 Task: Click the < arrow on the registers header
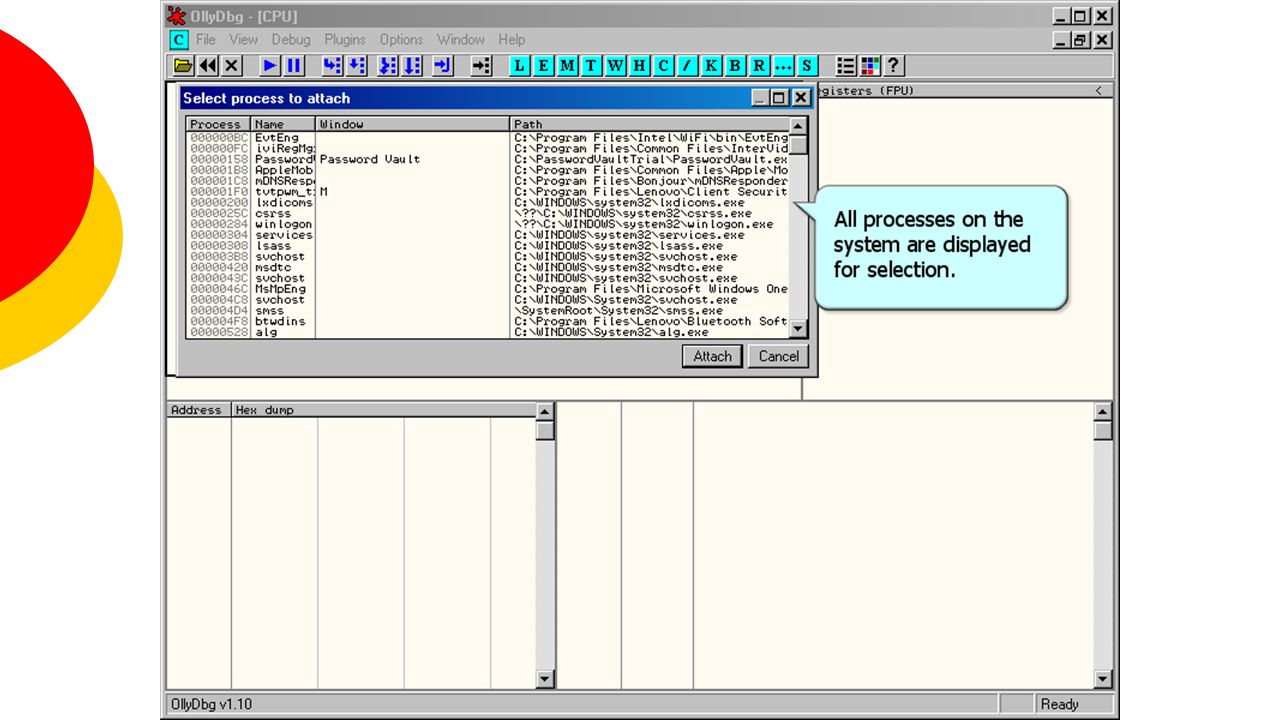click(1099, 90)
